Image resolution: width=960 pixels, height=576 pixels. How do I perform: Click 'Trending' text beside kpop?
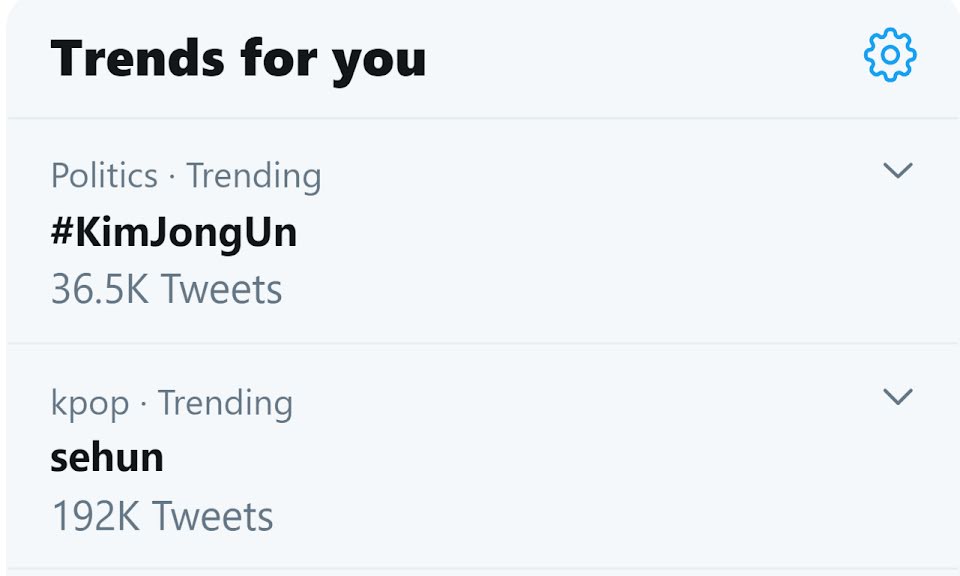pos(225,403)
